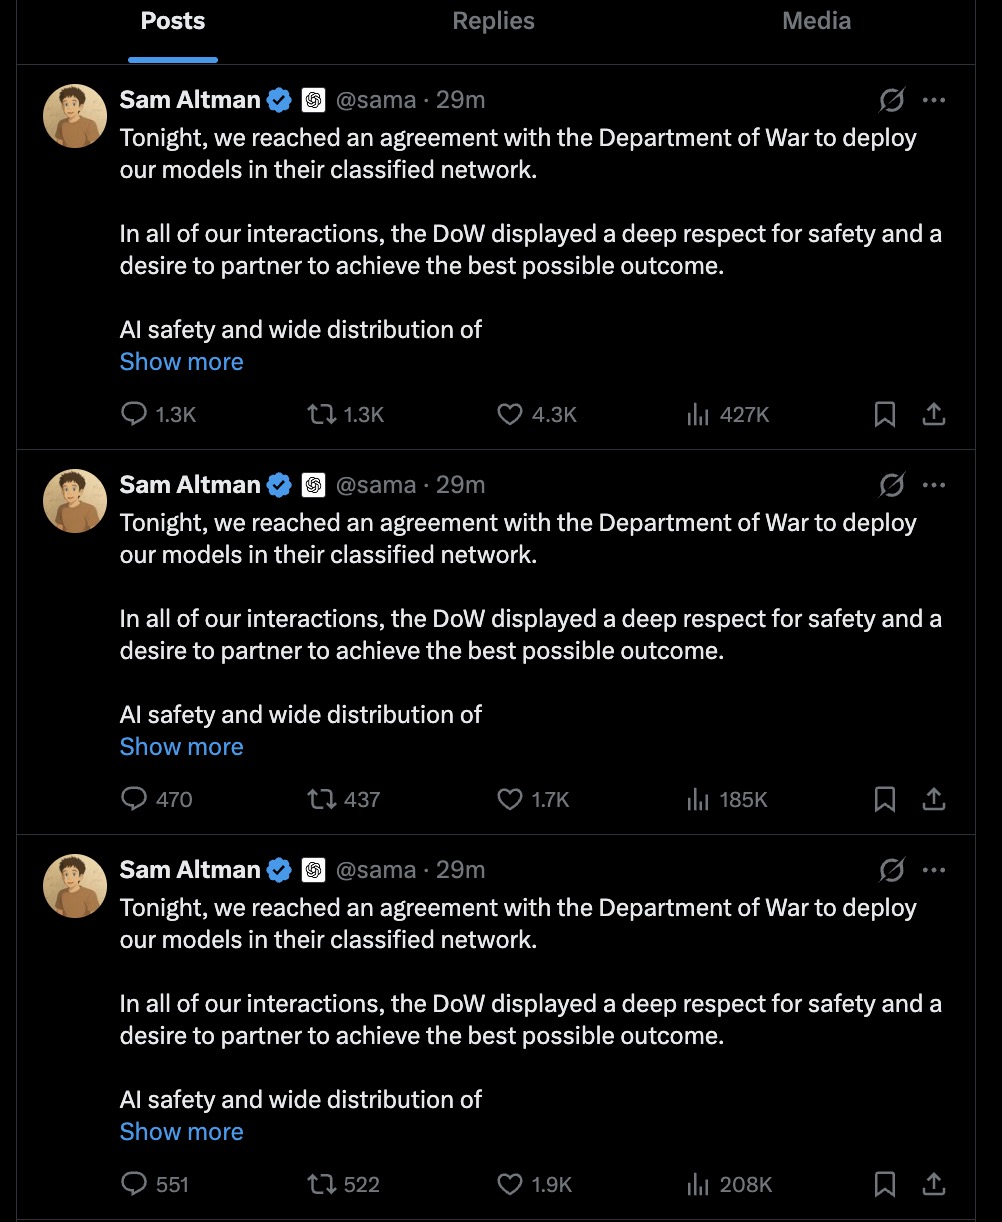Open more options on first post
This screenshot has width=1002, height=1222.
tap(934, 100)
